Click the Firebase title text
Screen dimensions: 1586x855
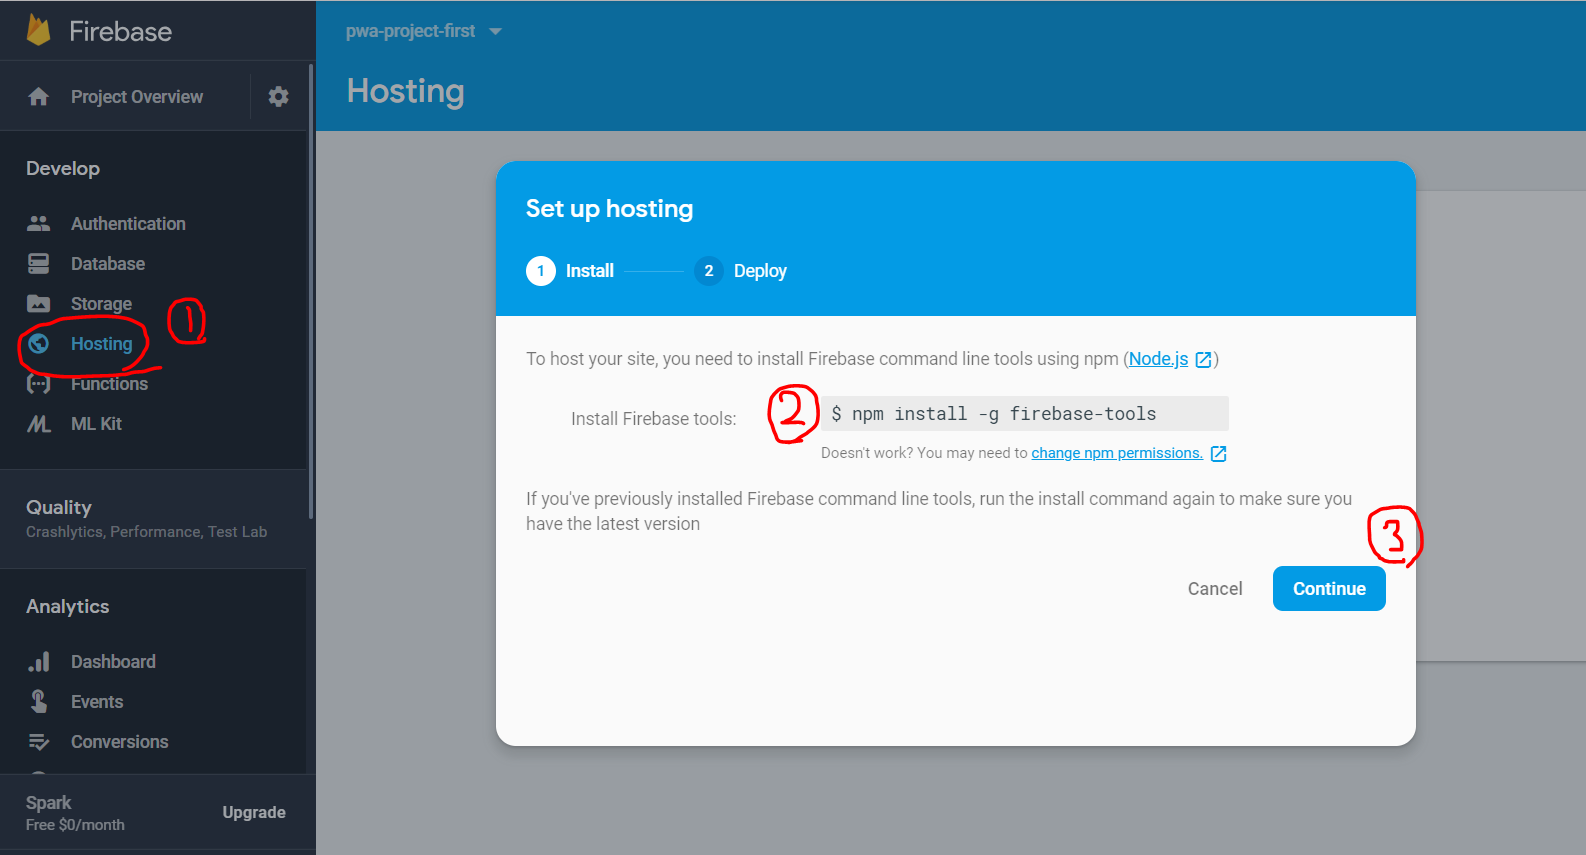pos(120,31)
